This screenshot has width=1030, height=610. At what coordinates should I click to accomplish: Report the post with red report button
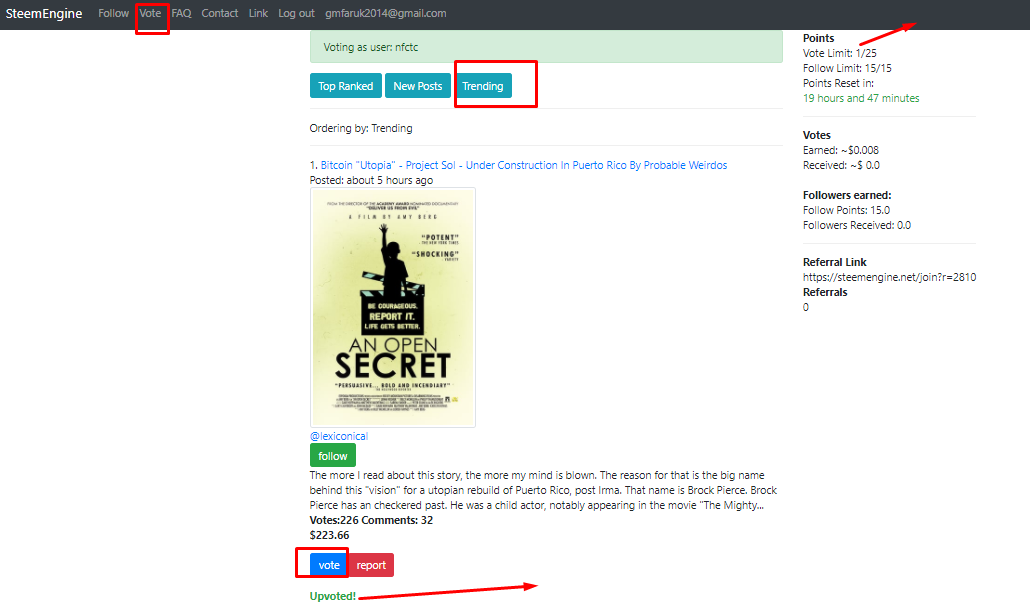371,565
